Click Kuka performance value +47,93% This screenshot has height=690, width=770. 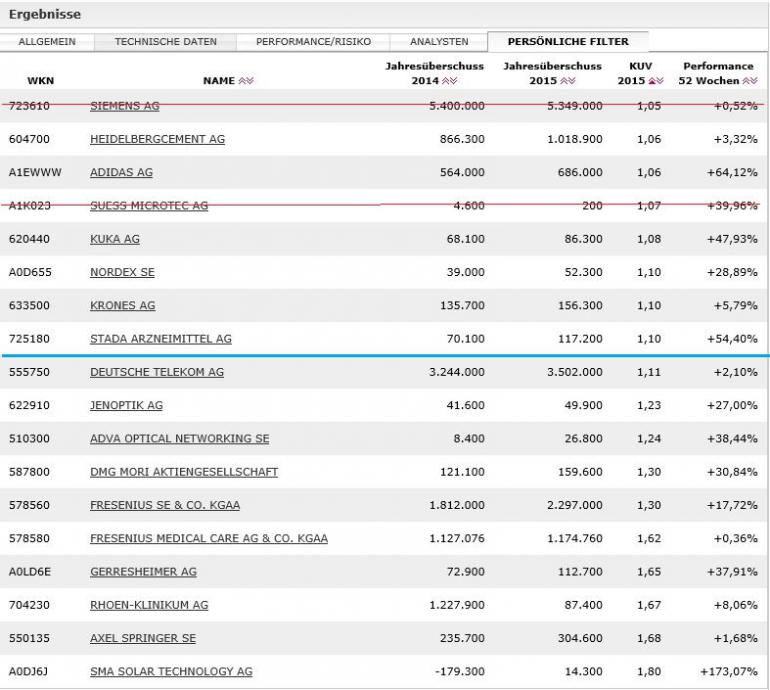pos(732,239)
